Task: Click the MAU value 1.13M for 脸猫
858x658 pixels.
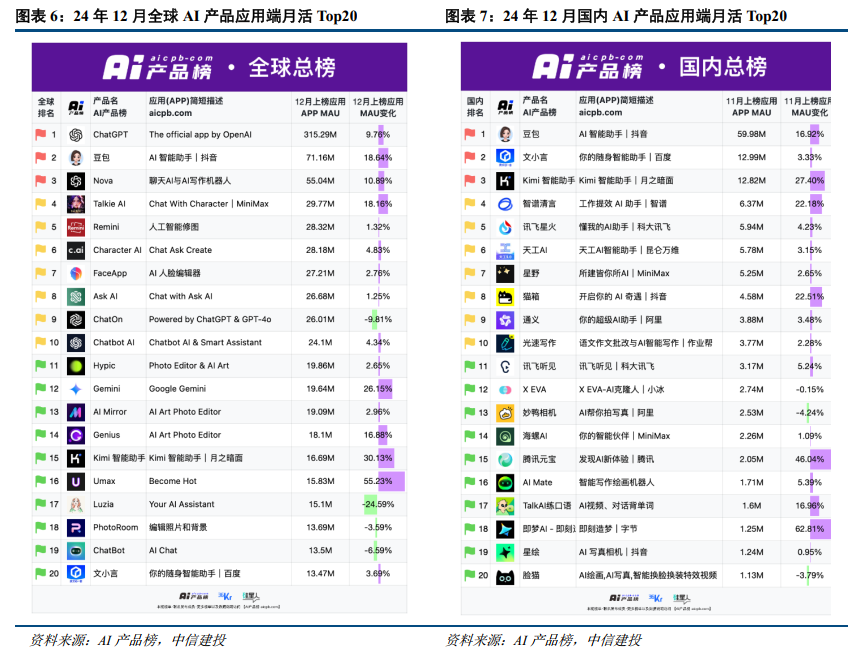Action: pyautogui.click(x=751, y=575)
